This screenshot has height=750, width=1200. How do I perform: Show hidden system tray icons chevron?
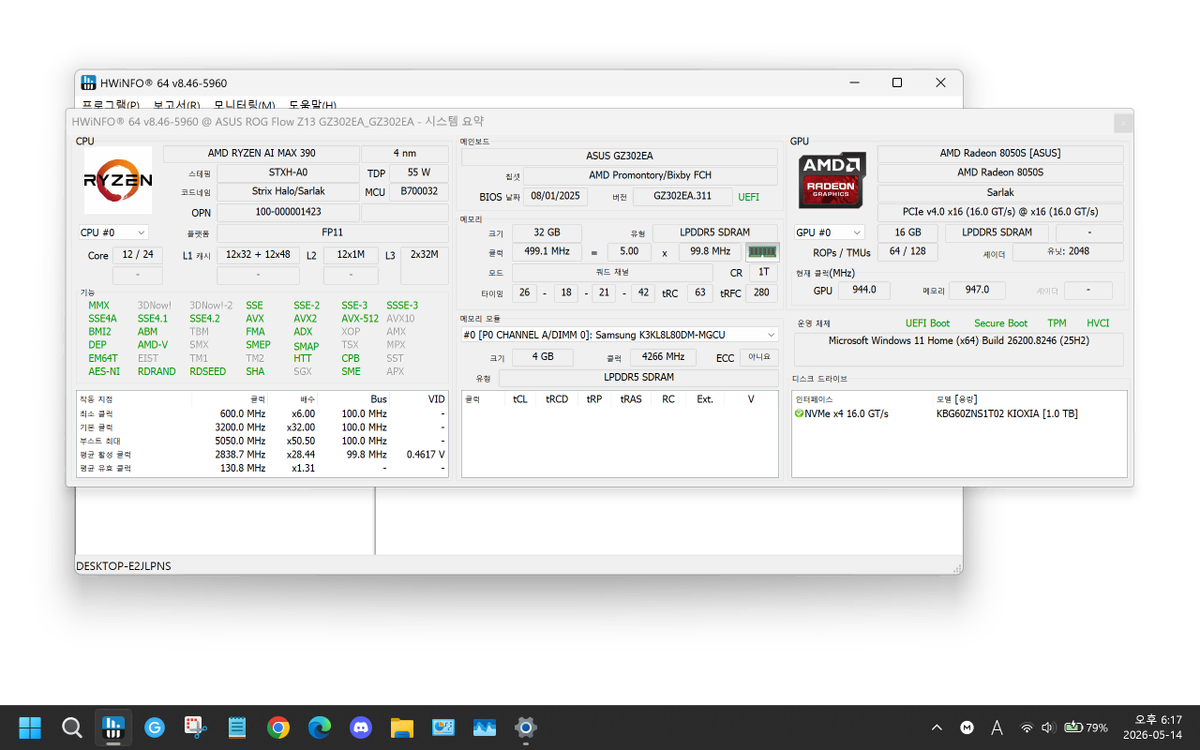(937, 727)
